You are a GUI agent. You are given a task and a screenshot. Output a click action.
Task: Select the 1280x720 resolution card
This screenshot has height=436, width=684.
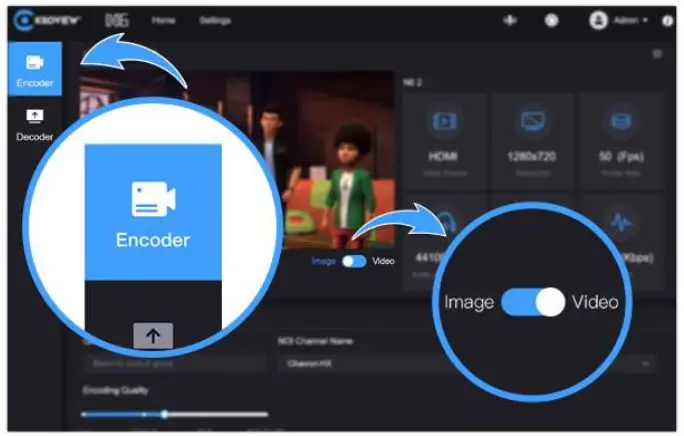(x=532, y=142)
